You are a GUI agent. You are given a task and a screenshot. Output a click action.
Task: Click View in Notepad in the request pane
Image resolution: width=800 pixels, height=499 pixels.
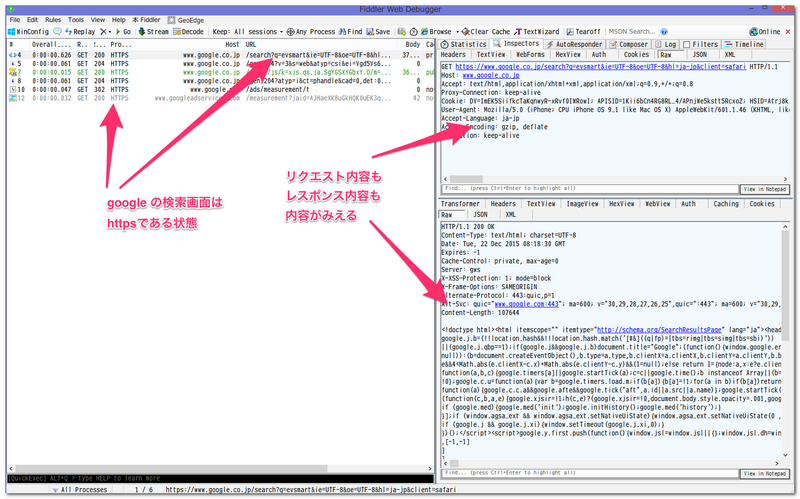[x=764, y=189]
